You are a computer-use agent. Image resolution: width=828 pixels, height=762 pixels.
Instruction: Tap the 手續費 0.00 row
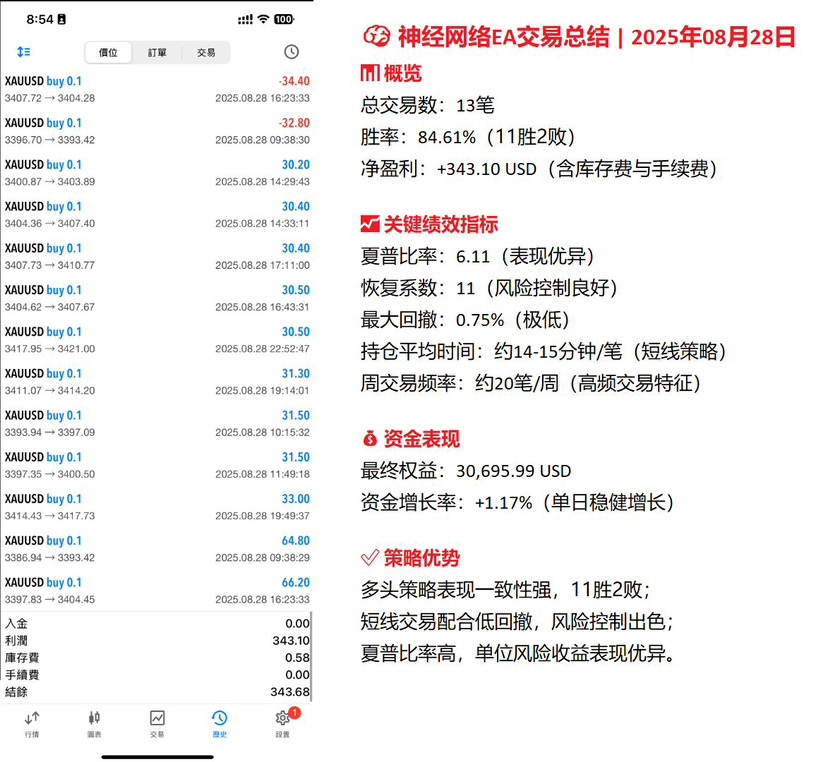tap(157, 674)
